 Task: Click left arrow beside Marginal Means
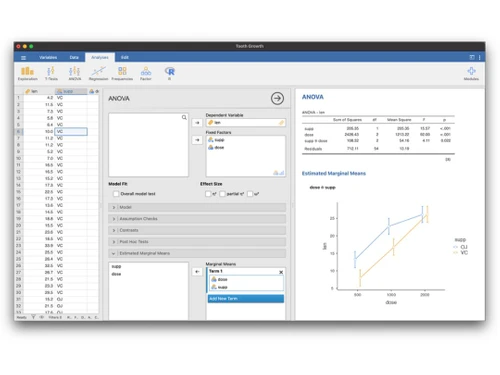point(197,272)
